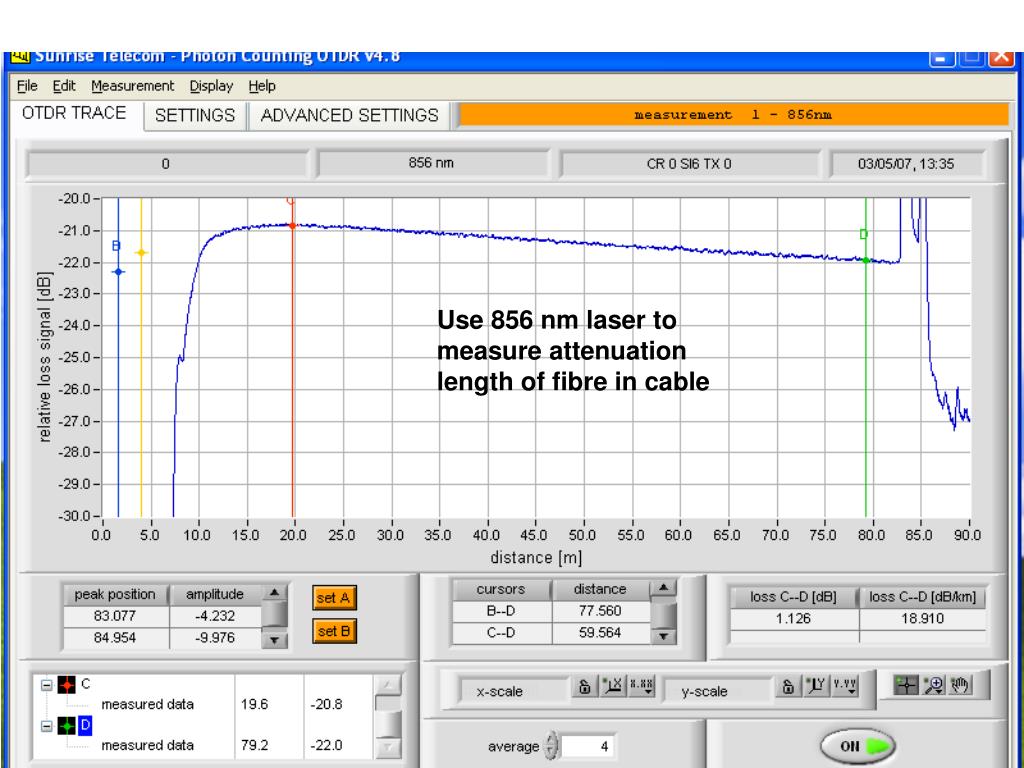Click the cursors table scrollbar thumb
1024x768 pixels.
pos(664,616)
